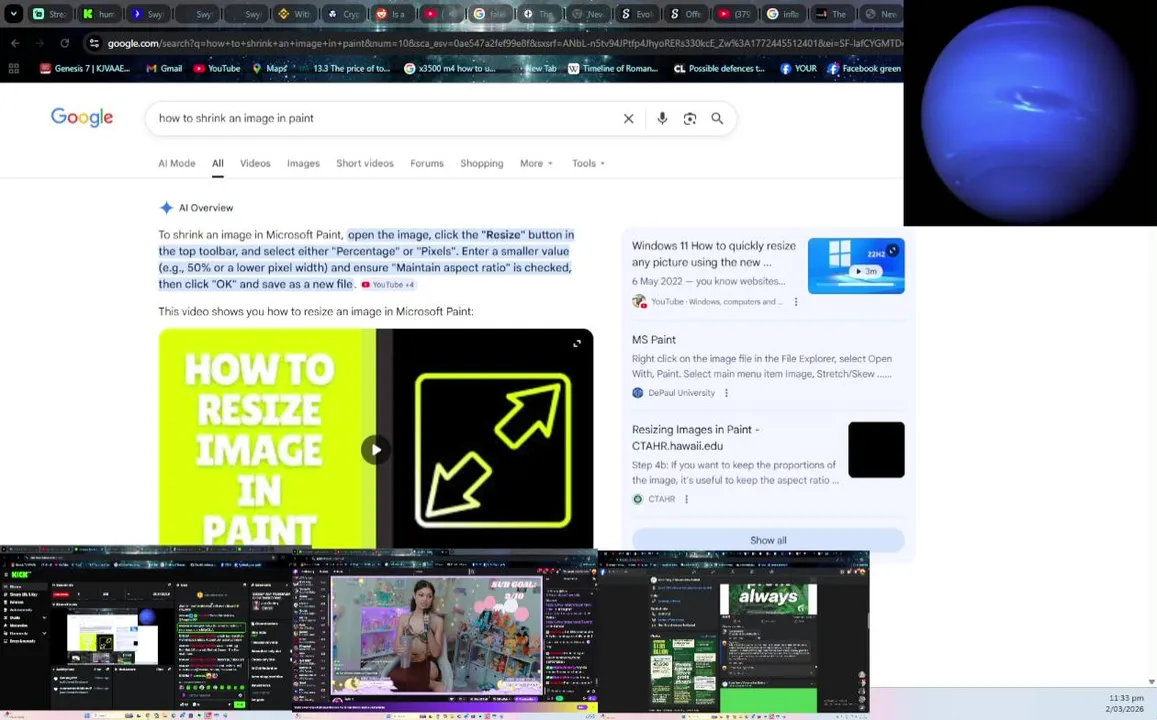The image size is (1157, 720).
Task: Click the page scrollbar down arrow
Action: (1151, 682)
